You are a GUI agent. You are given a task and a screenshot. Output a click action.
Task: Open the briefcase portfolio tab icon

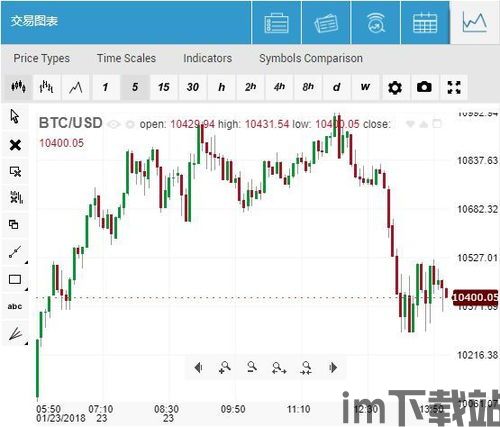click(x=276, y=23)
